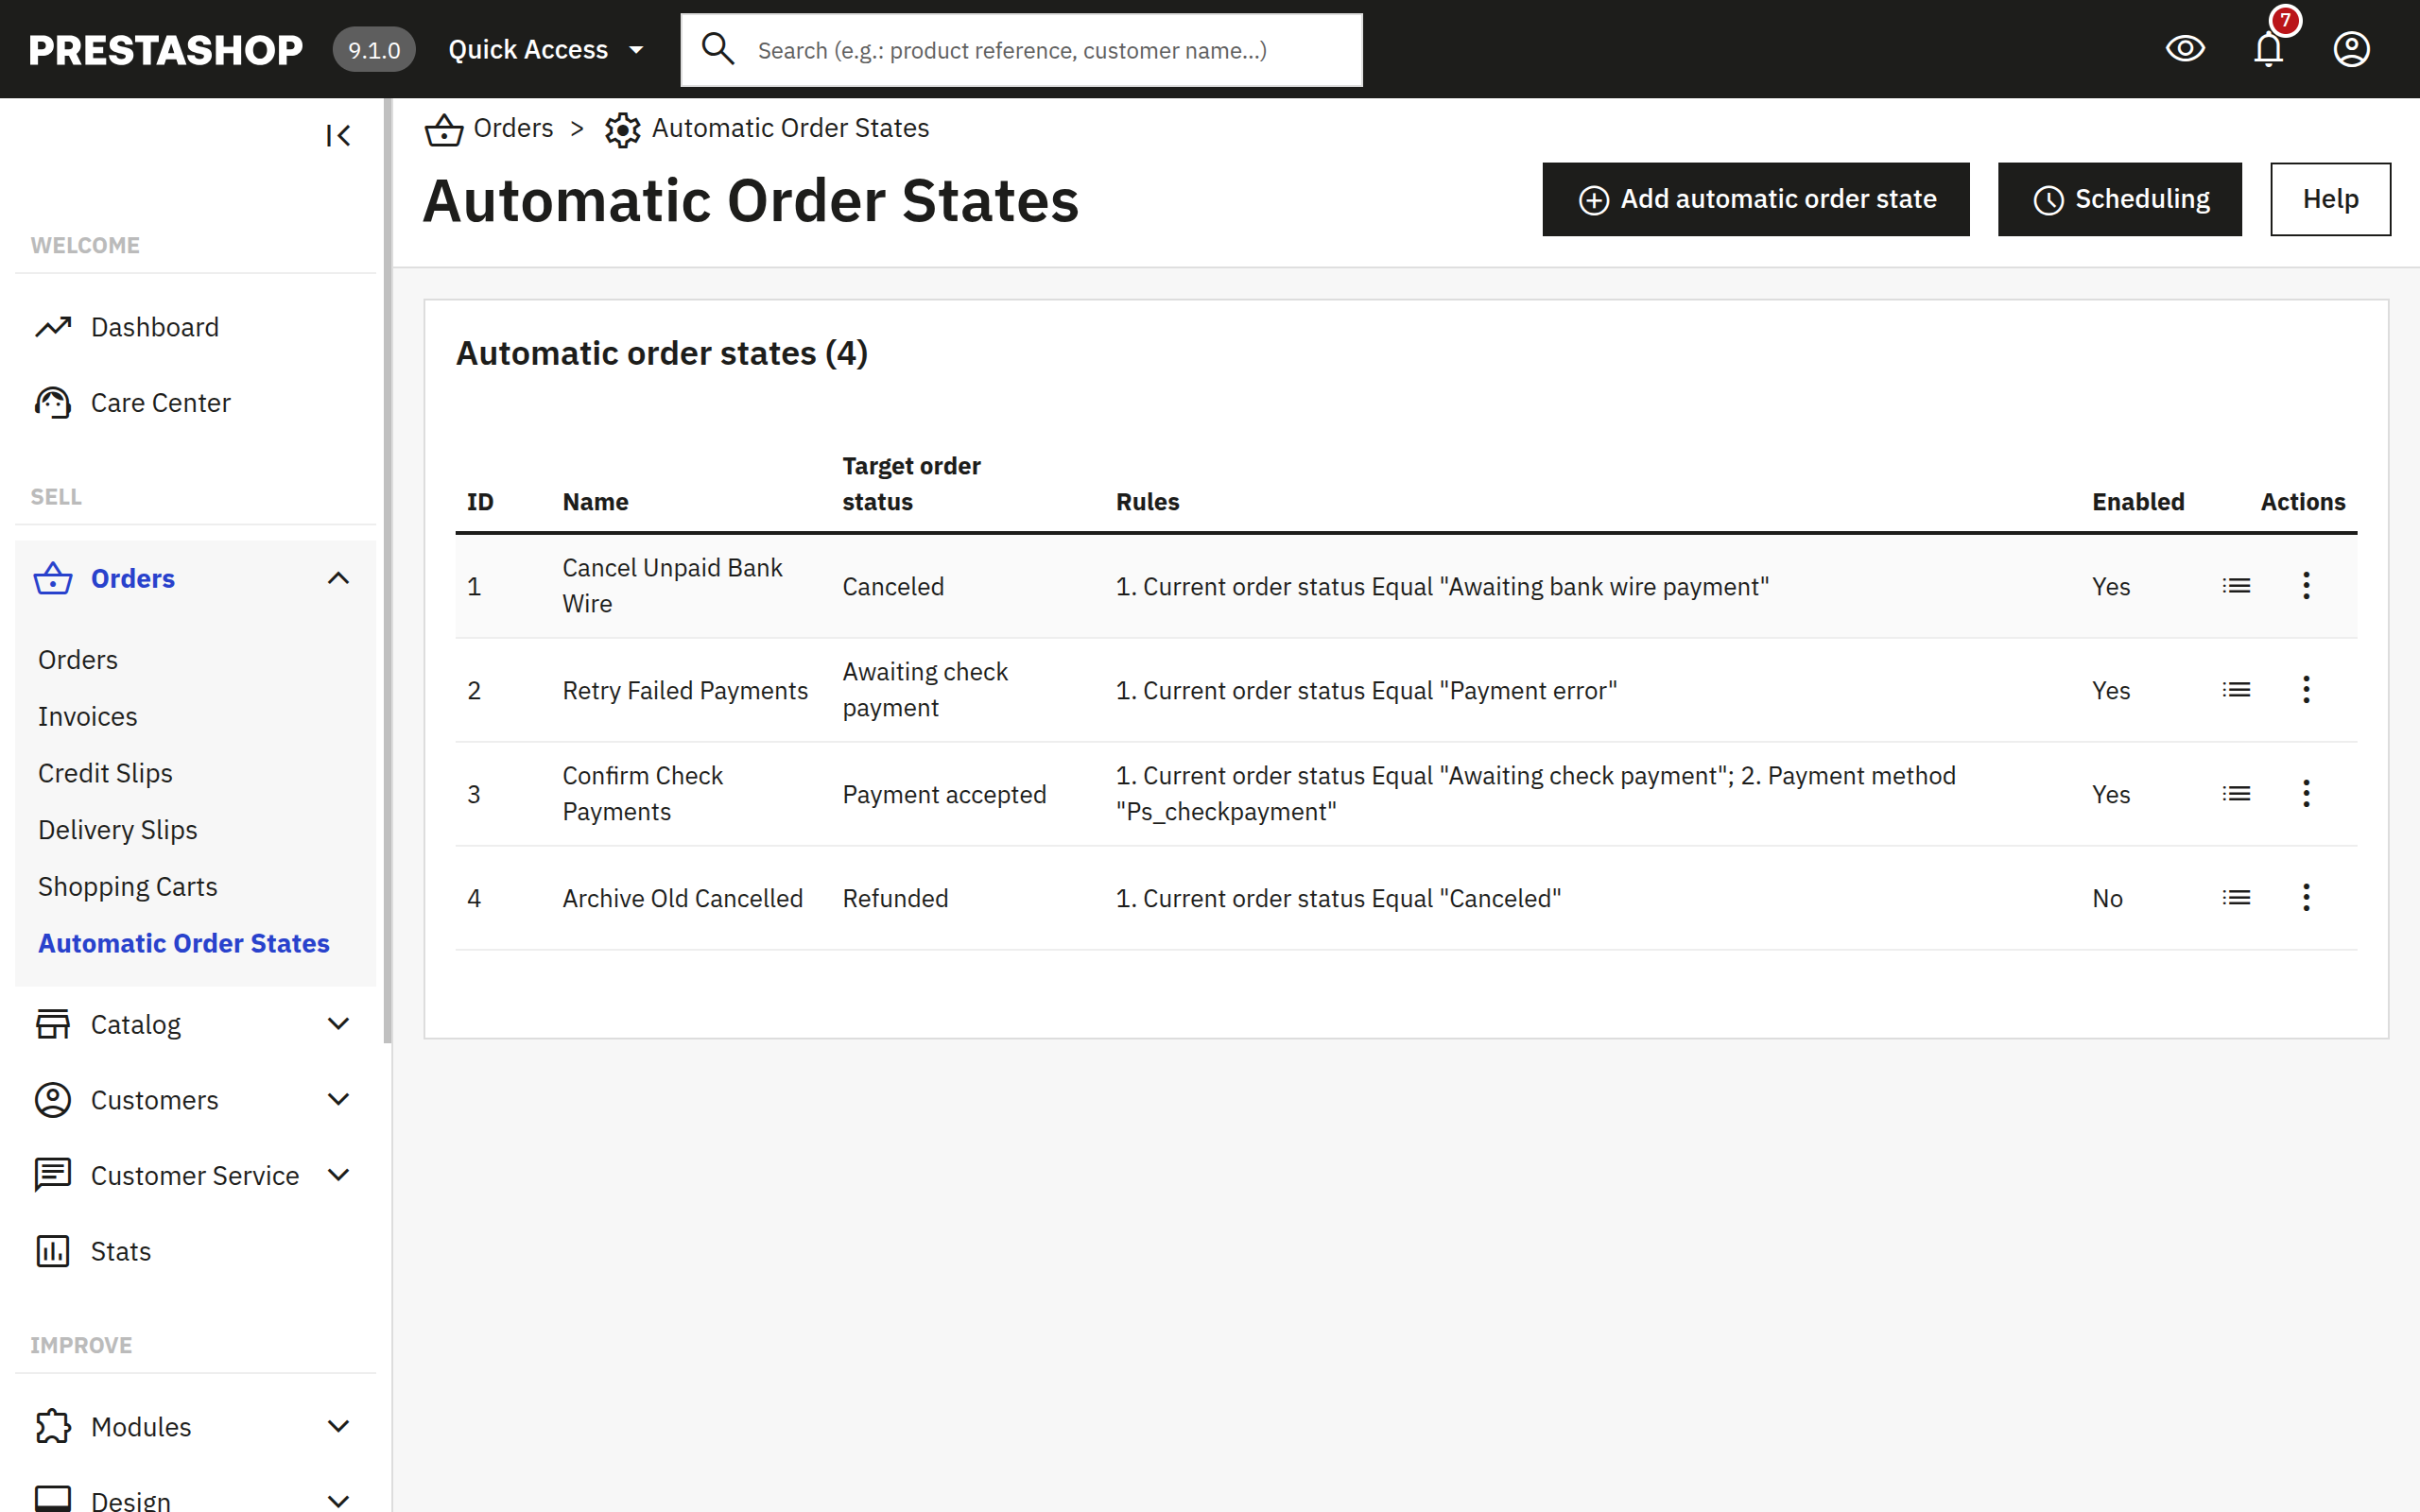Screen dimensions: 2420x1512
Task: Click the Modules puzzle icon
Action: (x=53, y=1427)
